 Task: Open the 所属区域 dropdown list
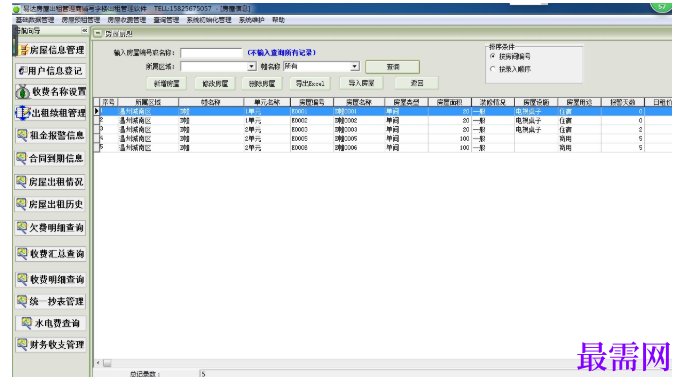pyautogui.click(x=251, y=66)
